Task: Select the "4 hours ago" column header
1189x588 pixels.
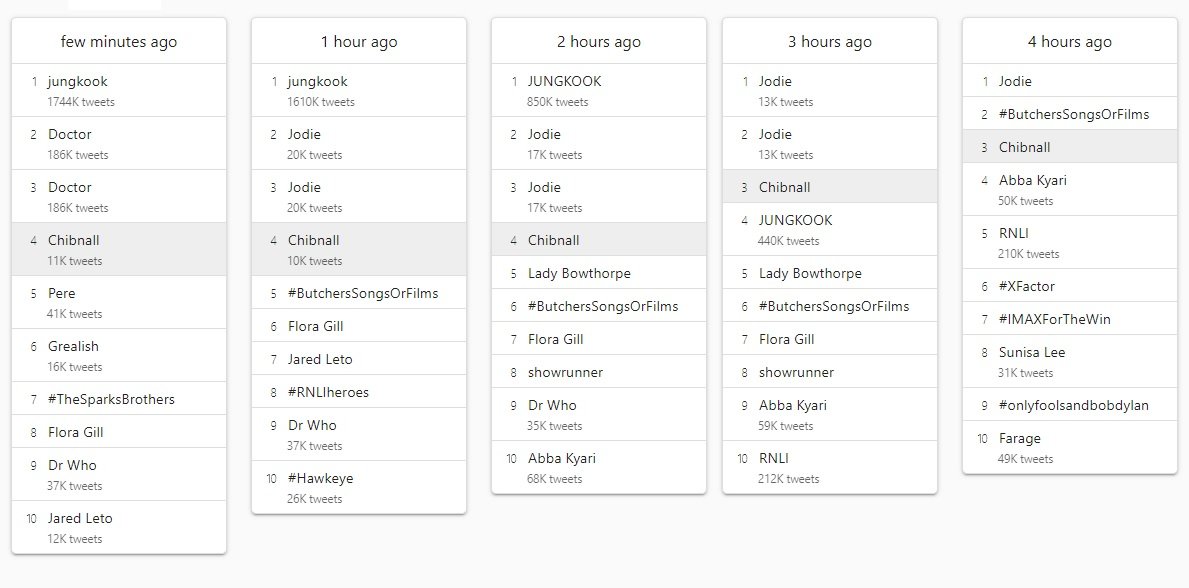Action: (1069, 42)
